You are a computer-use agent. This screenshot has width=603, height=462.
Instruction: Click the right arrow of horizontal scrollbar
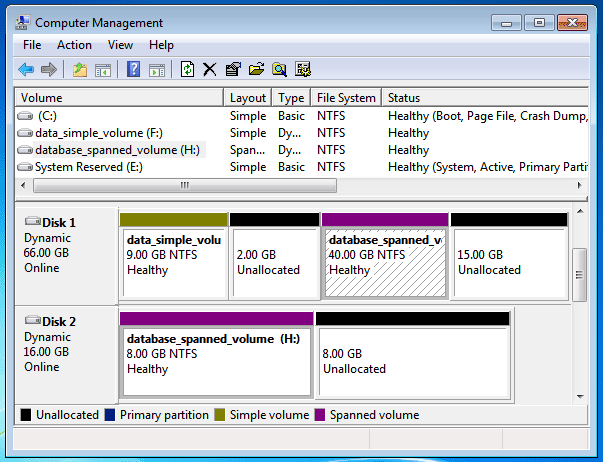pos(580,185)
